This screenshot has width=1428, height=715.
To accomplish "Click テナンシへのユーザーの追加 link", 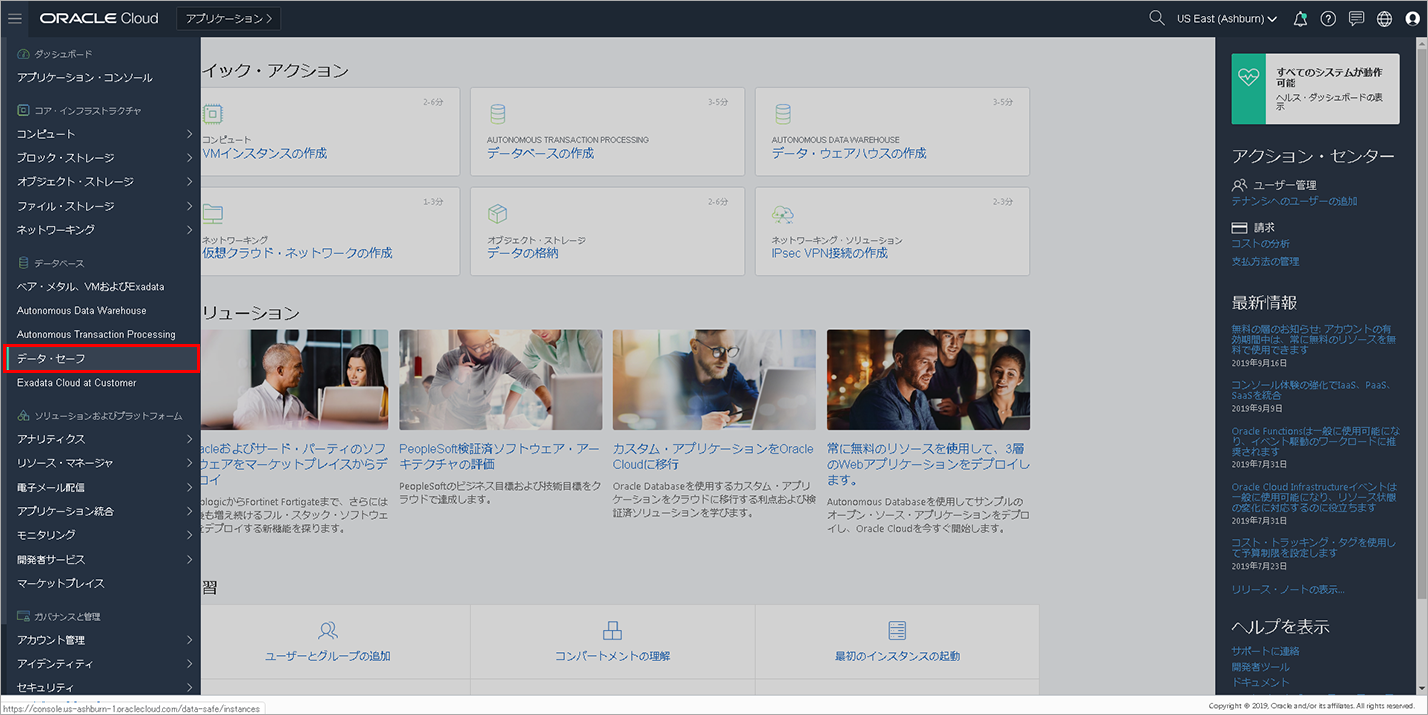I will [1294, 201].
